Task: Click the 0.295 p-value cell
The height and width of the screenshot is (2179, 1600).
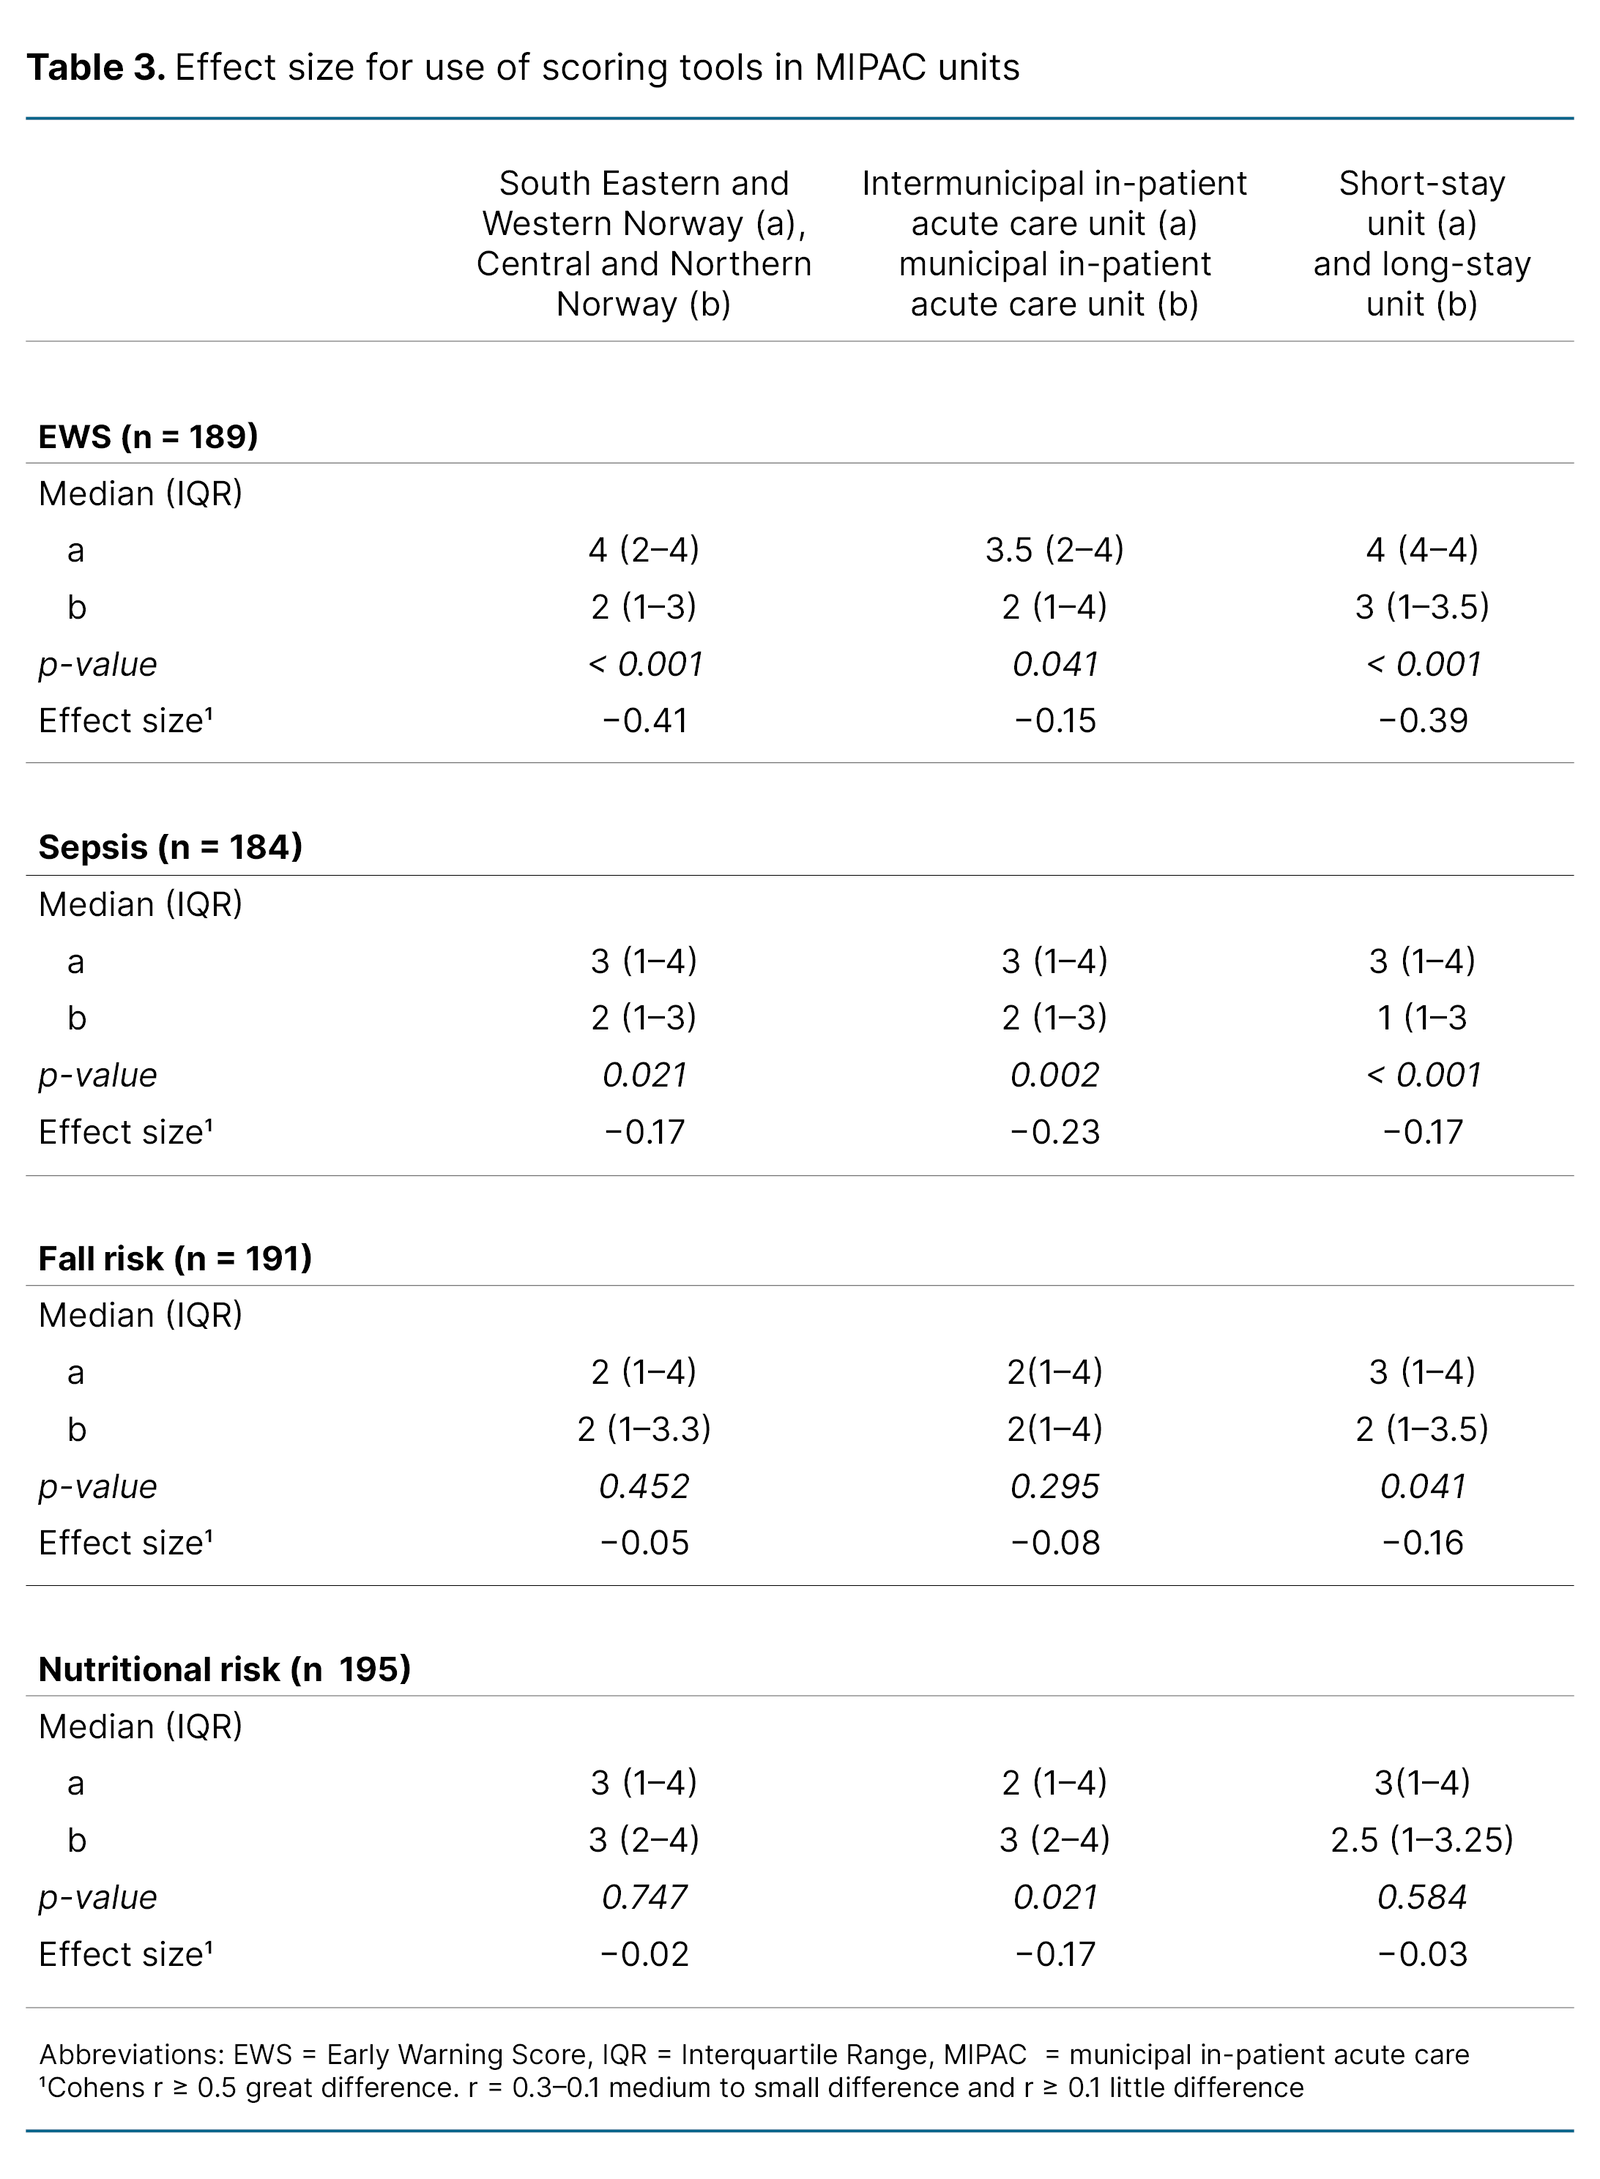Action: (x=1054, y=1486)
